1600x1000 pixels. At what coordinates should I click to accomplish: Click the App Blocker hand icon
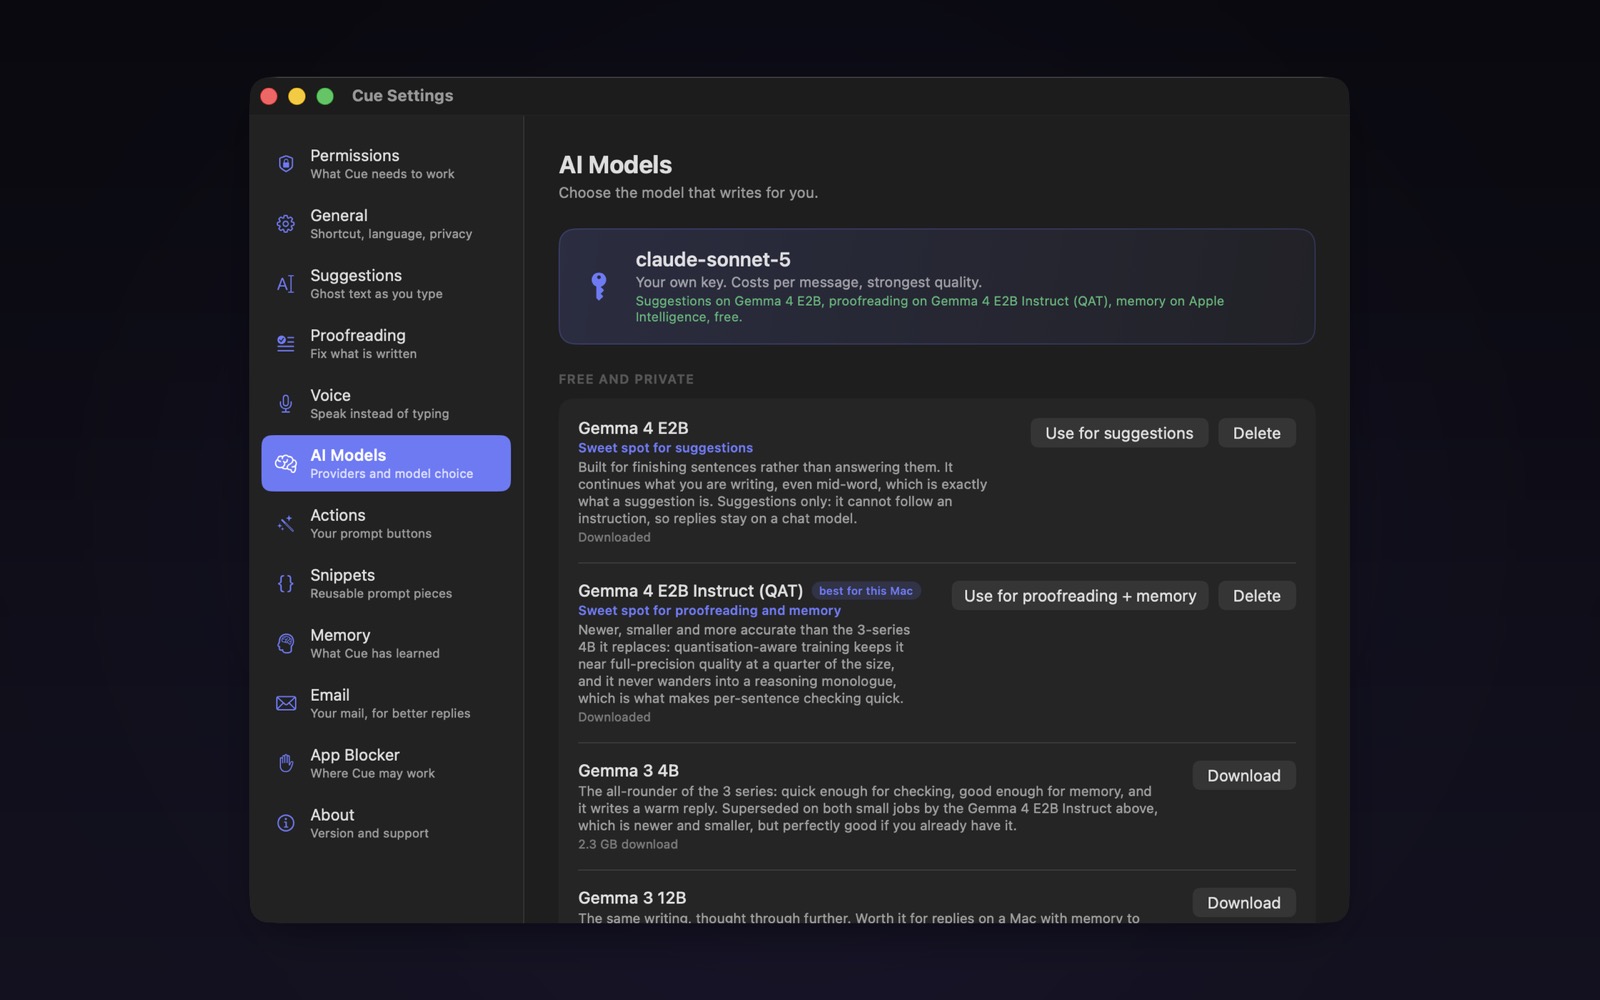(286, 764)
